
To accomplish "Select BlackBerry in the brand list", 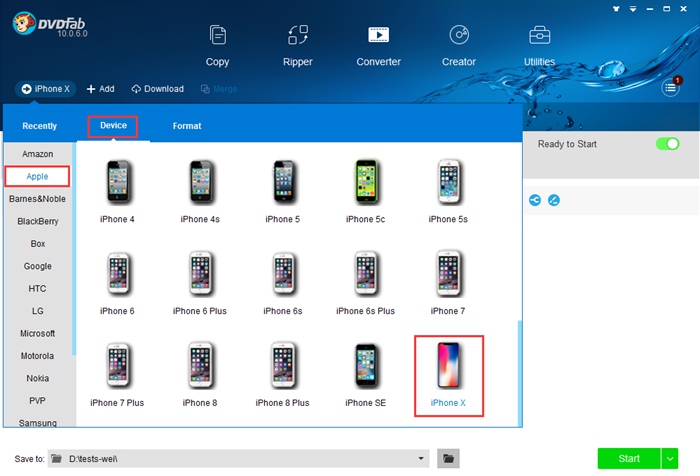I will tap(38, 221).
